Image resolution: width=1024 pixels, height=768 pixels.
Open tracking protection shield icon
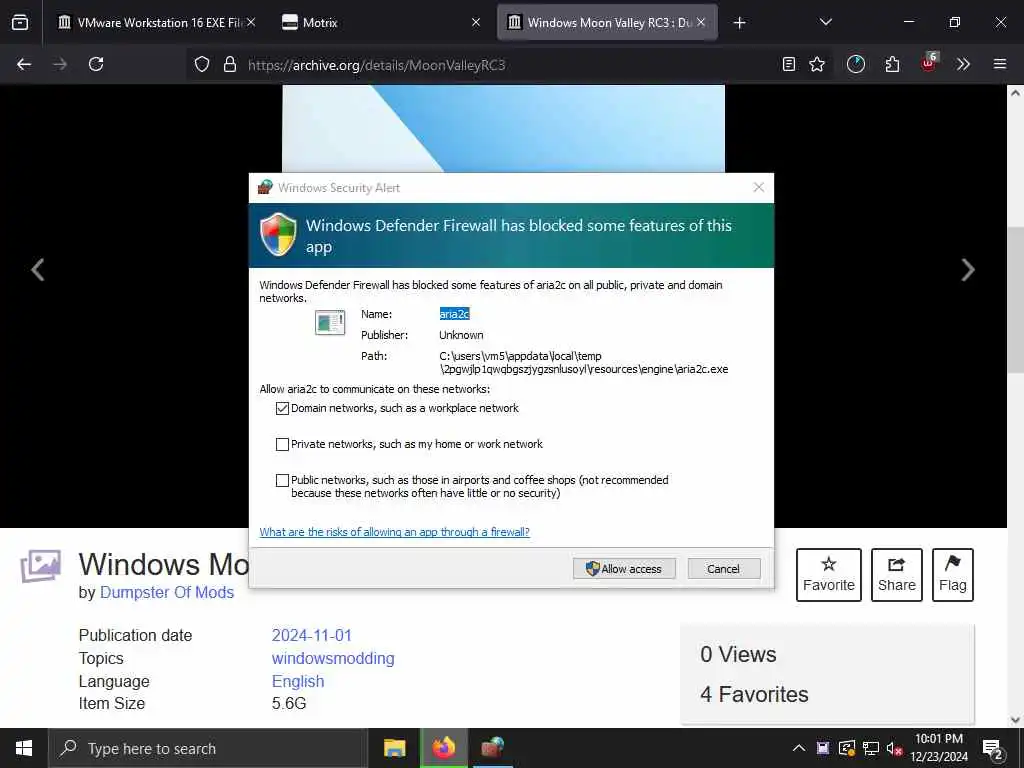tap(202, 64)
